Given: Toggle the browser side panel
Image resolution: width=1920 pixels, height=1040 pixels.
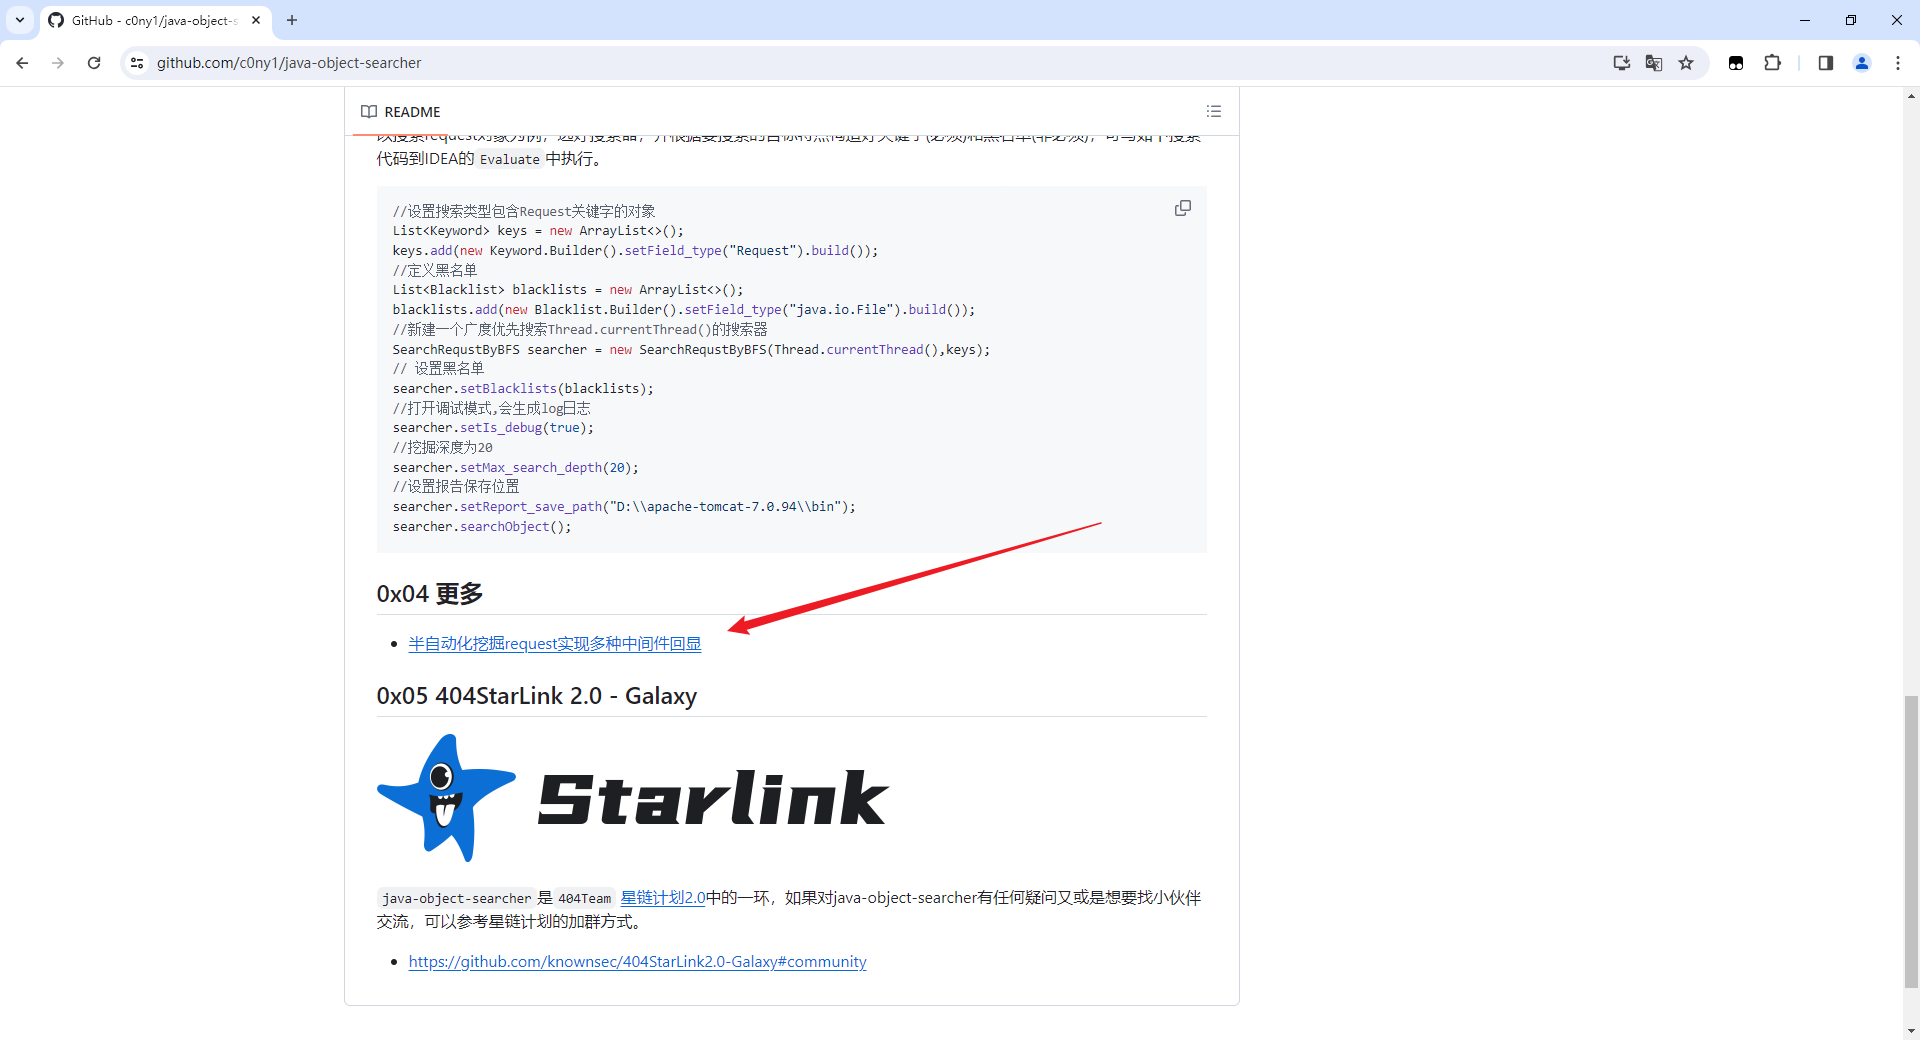Looking at the screenshot, I should pos(1825,63).
